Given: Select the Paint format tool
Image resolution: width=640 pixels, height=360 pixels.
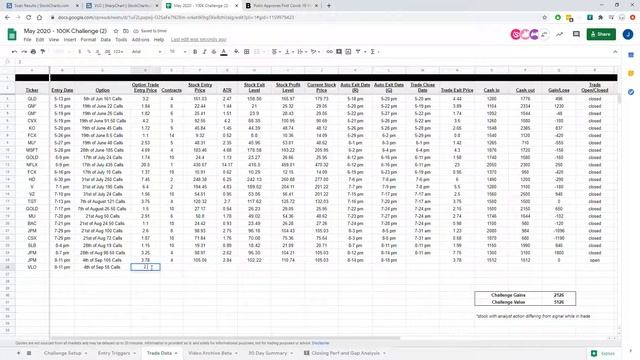Looking at the screenshot, I should click(42, 52).
